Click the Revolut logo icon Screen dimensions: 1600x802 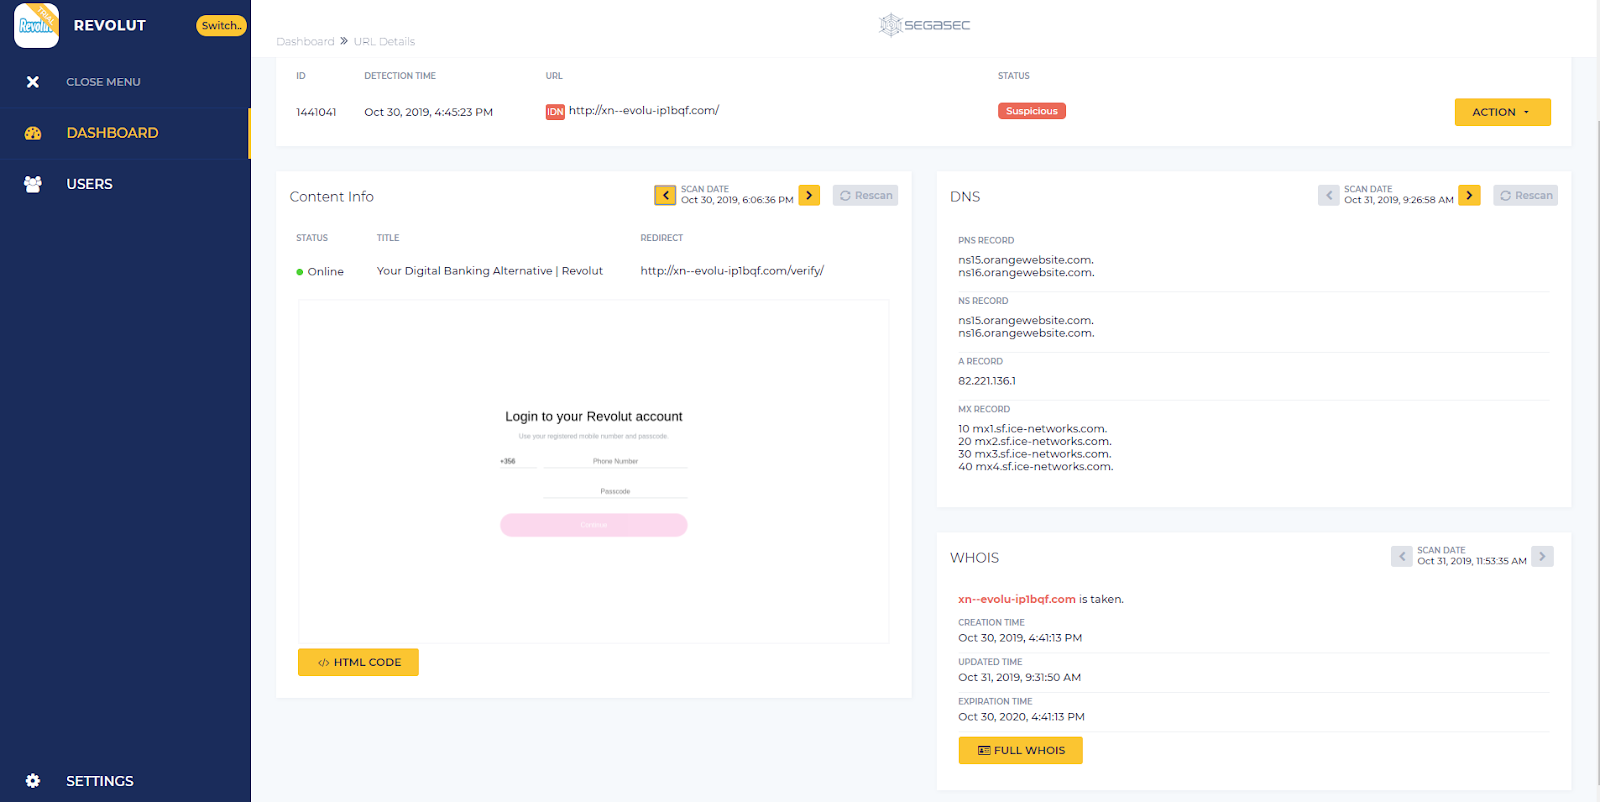pos(36,25)
